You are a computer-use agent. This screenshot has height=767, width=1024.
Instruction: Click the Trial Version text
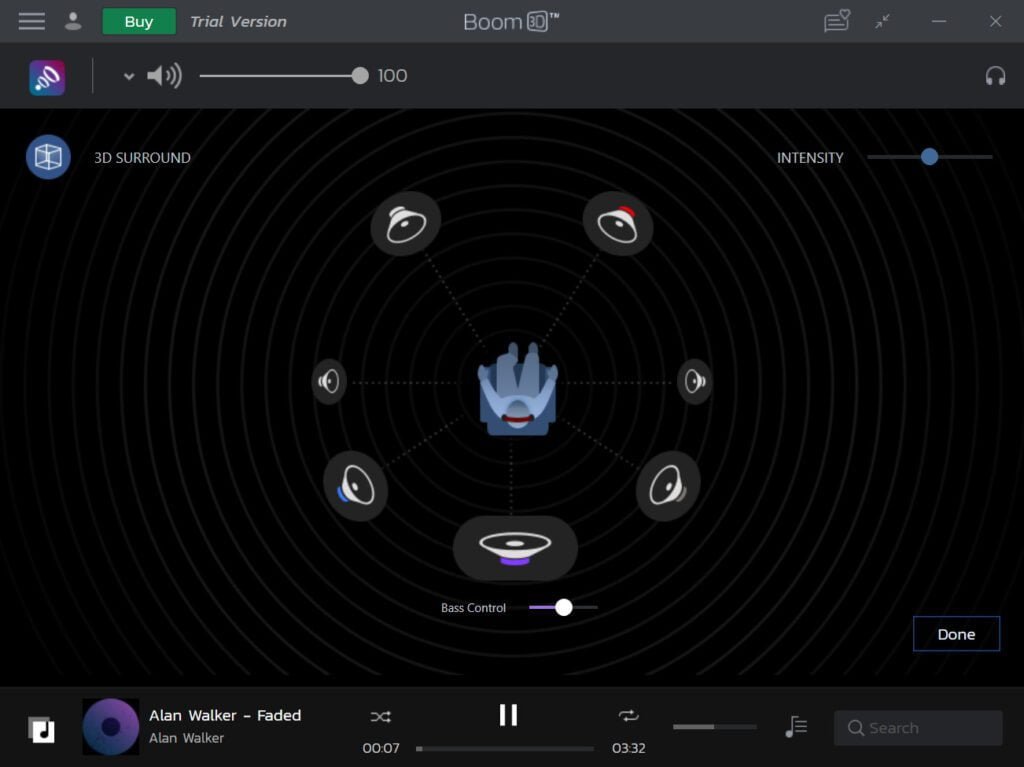point(238,22)
